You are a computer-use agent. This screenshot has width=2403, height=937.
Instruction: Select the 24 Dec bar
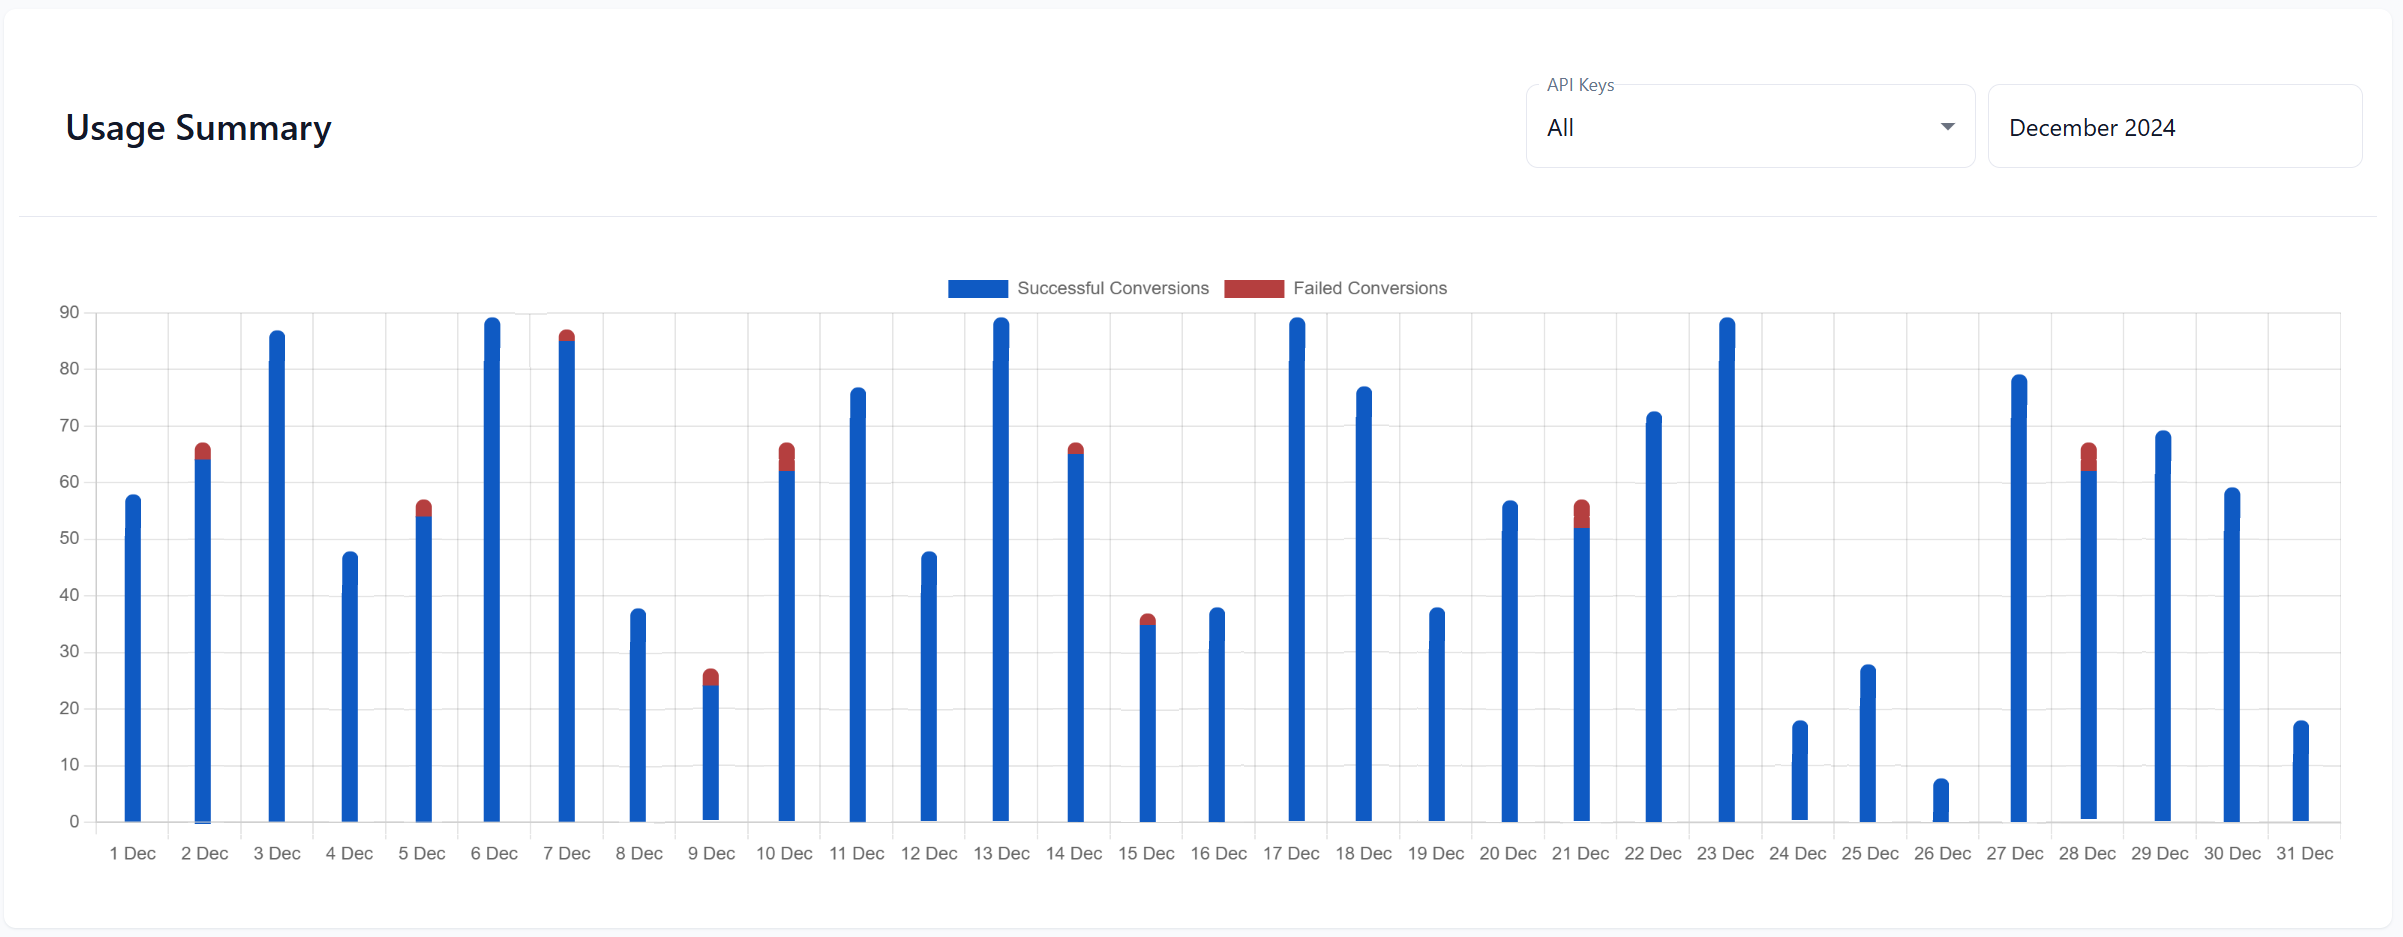(x=1800, y=771)
